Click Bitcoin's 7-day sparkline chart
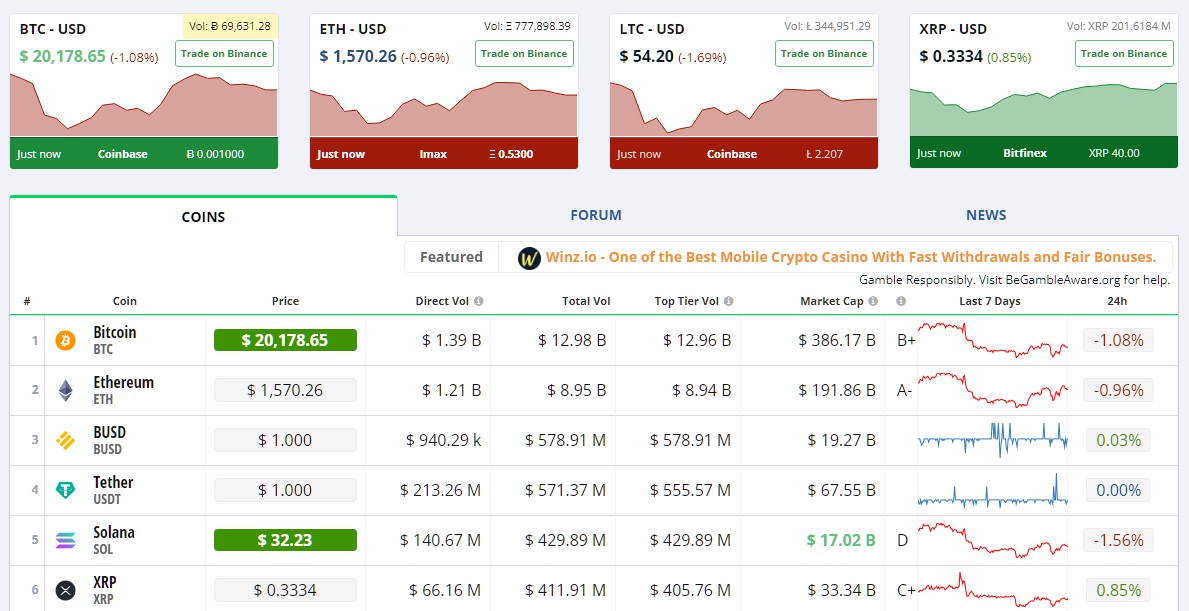 pyautogui.click(x=993, y=340)
